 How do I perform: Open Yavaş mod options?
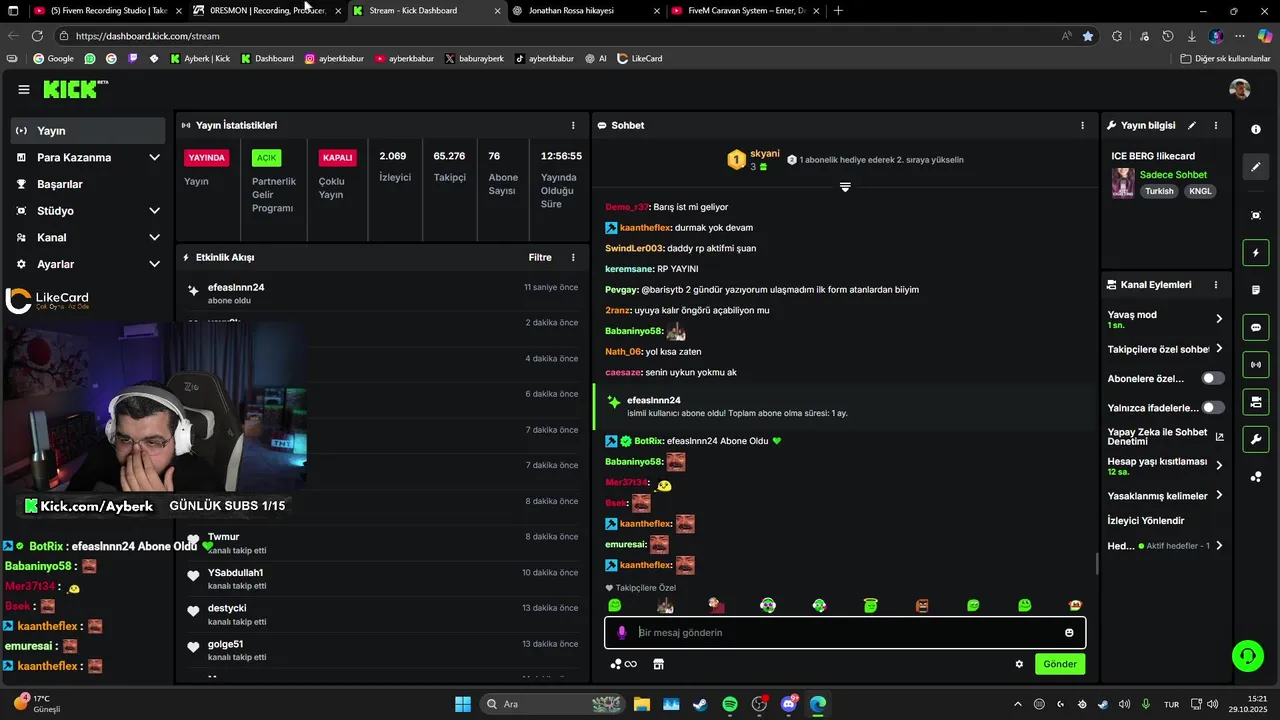[1166, 319]
